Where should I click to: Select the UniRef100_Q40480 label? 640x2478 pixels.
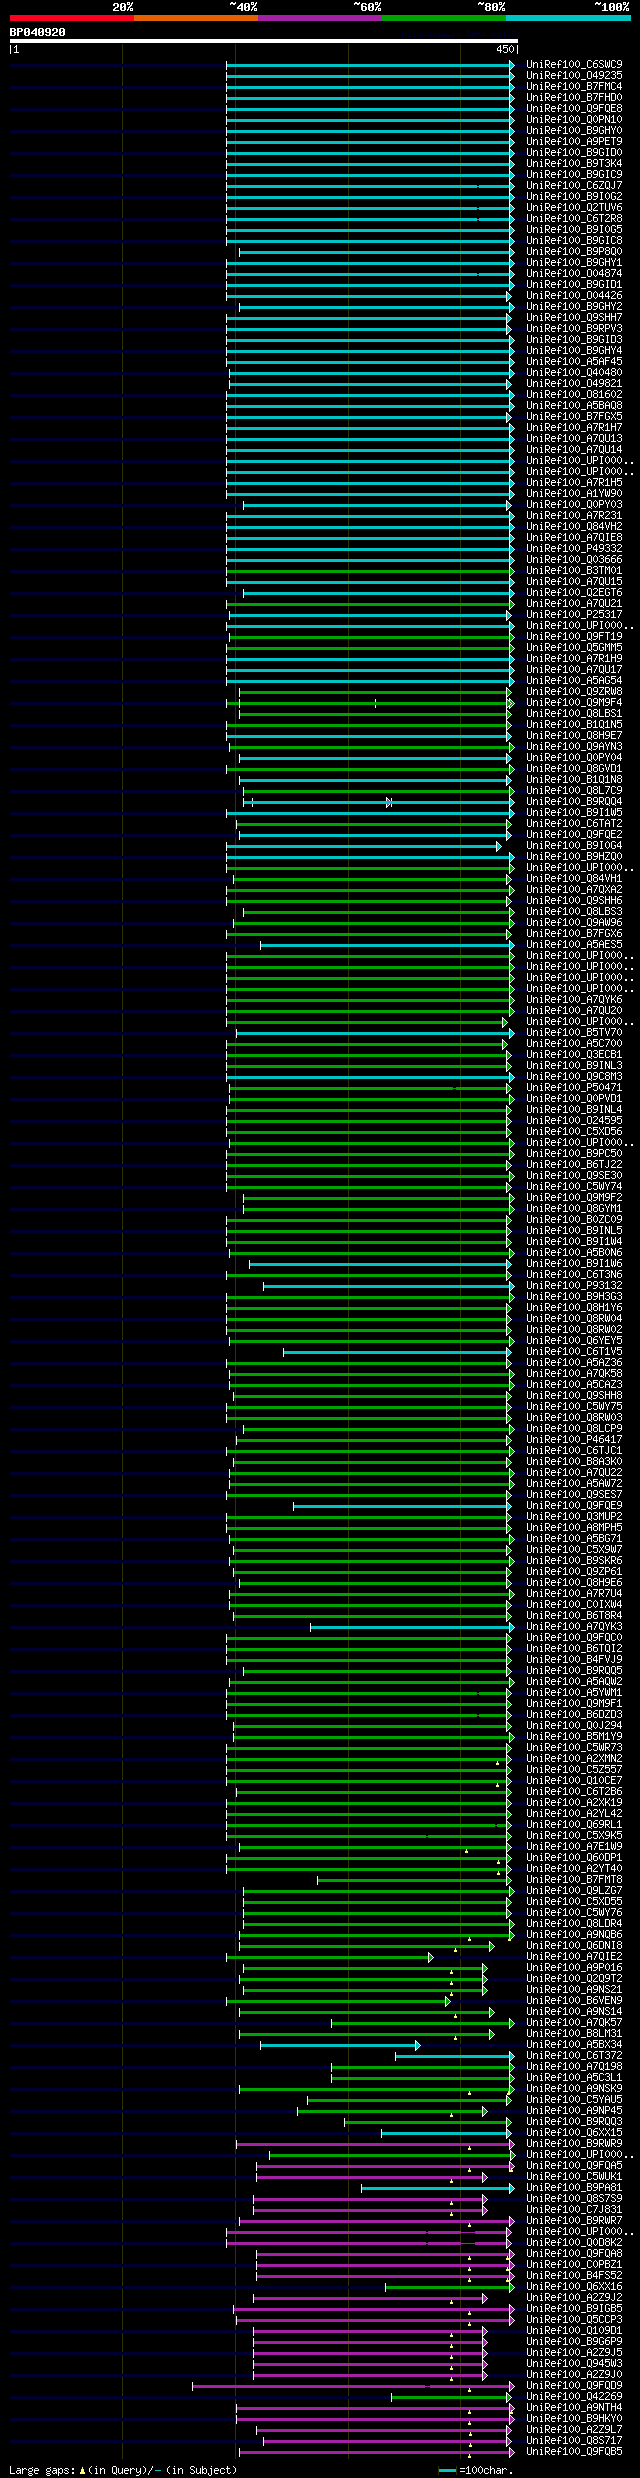574,372
